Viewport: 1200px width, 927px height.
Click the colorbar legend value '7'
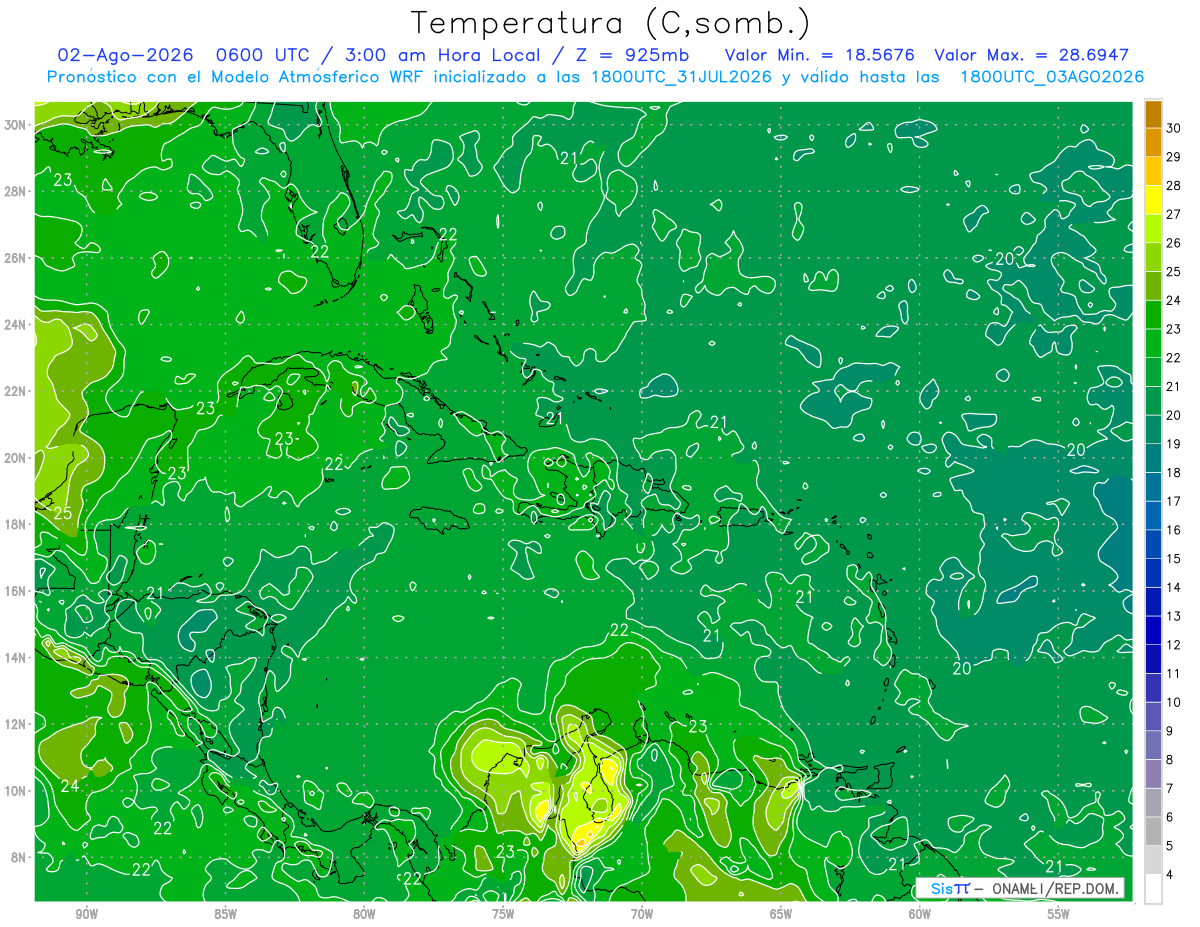(1170, 788)
